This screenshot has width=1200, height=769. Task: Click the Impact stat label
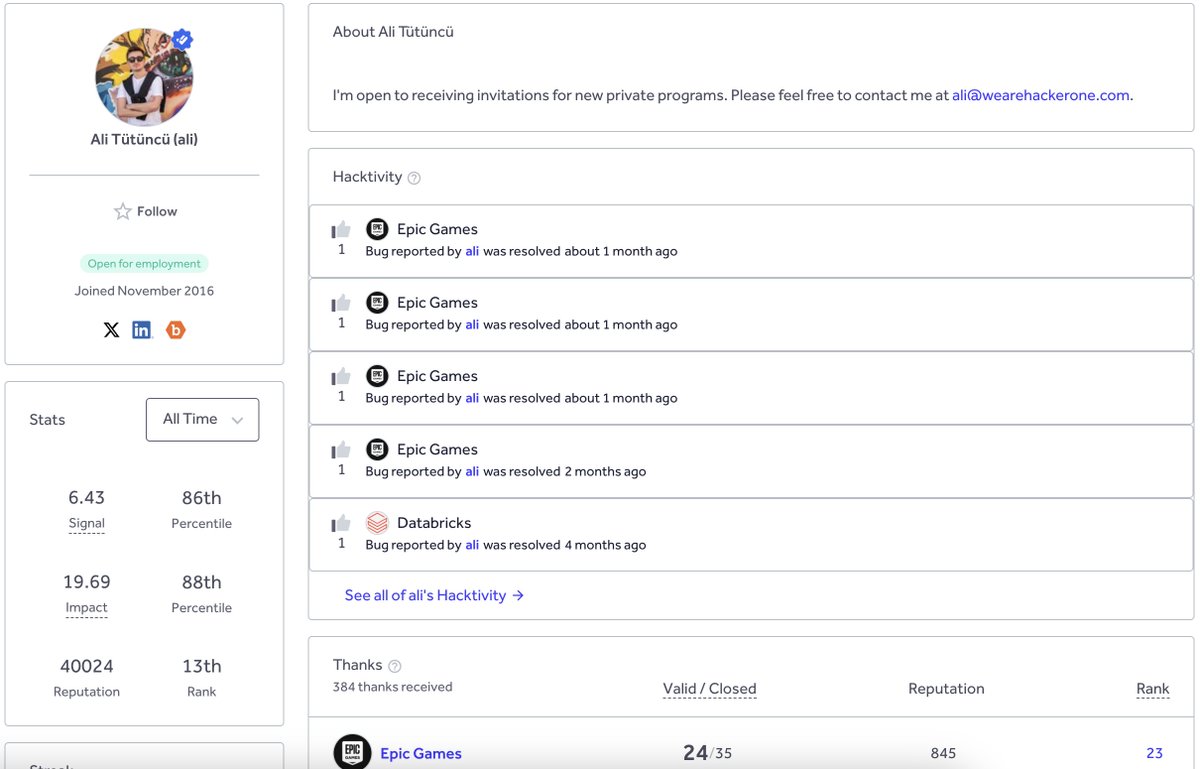pos(87,607)
